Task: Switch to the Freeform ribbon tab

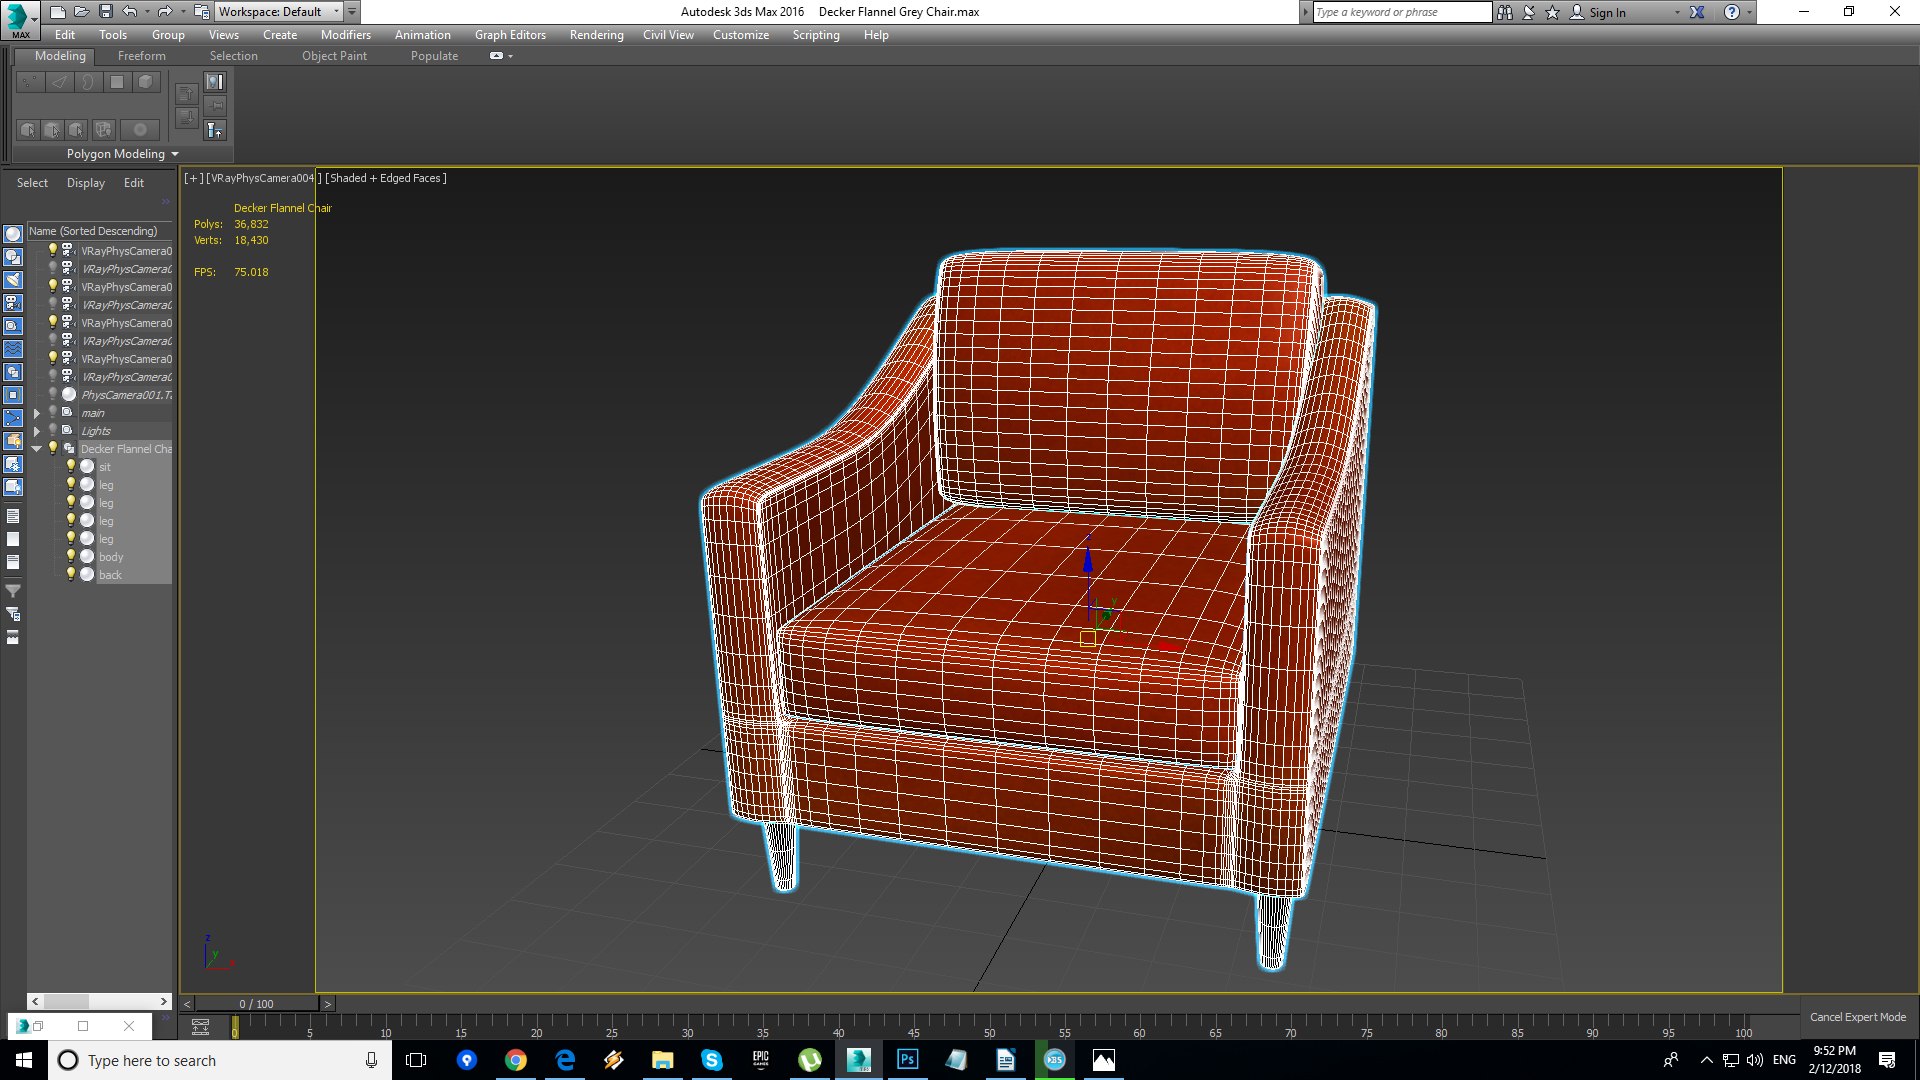Action: click(141, 56)
